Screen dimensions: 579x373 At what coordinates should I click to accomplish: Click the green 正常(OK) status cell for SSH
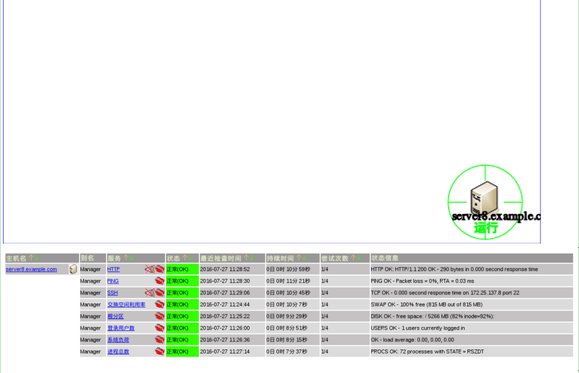[182, 293]
